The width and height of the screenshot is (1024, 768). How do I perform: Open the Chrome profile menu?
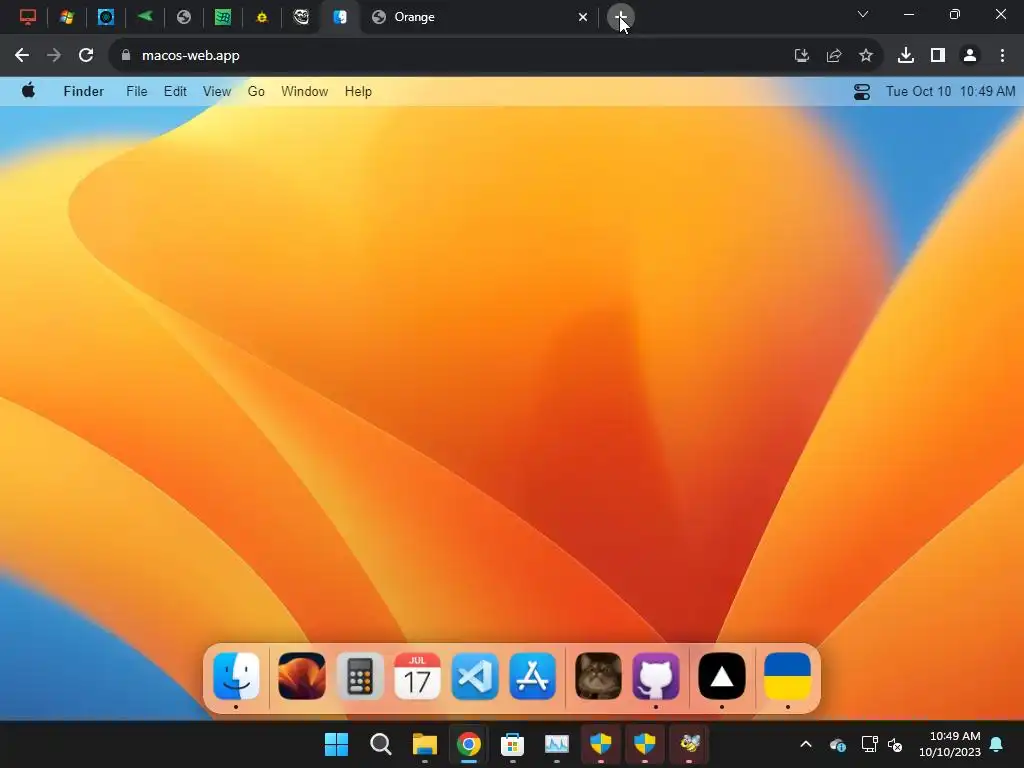click(x=970, y=56)
